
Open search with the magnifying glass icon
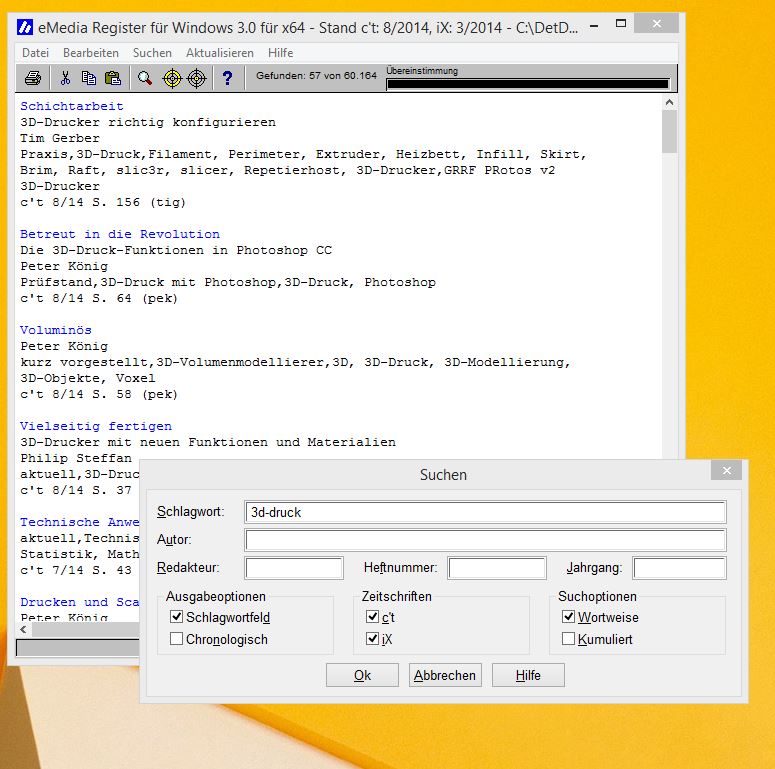145,78
